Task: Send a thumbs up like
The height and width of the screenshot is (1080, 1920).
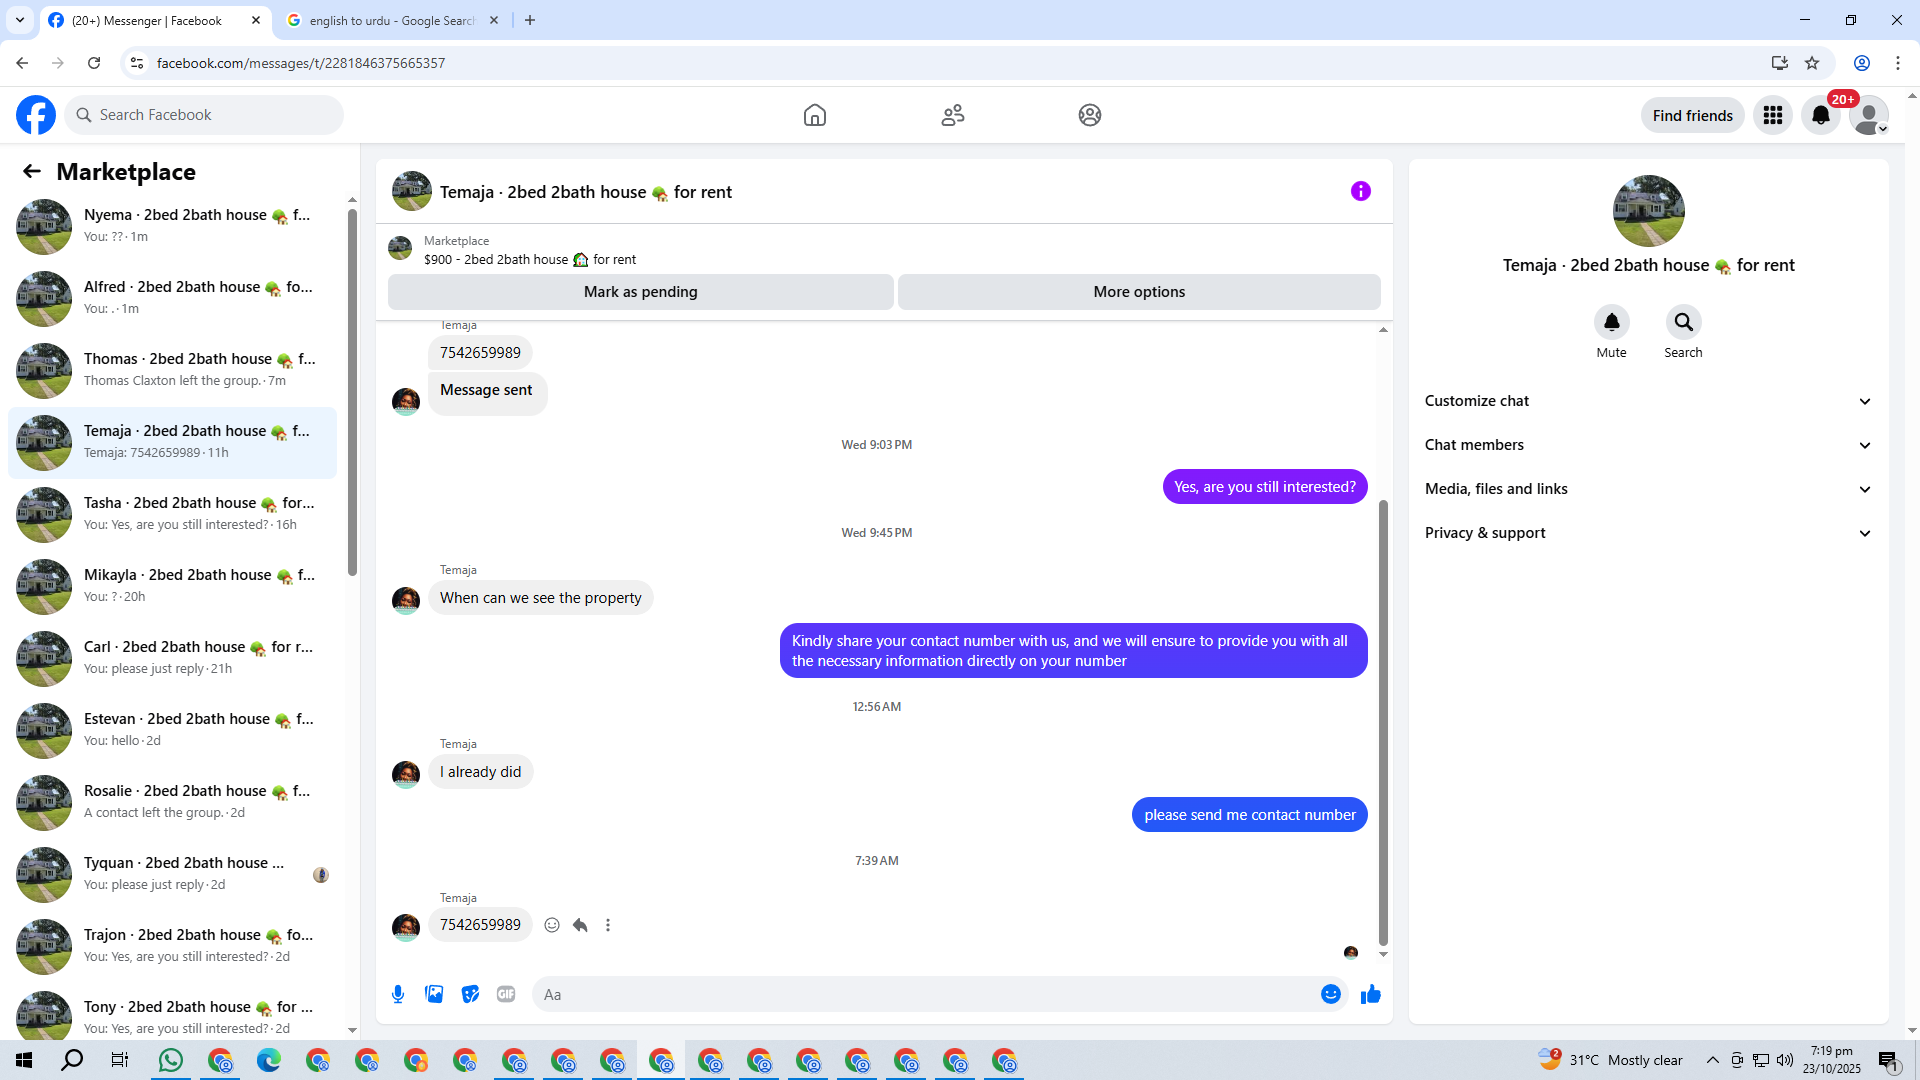Action: pos(1370,994)
